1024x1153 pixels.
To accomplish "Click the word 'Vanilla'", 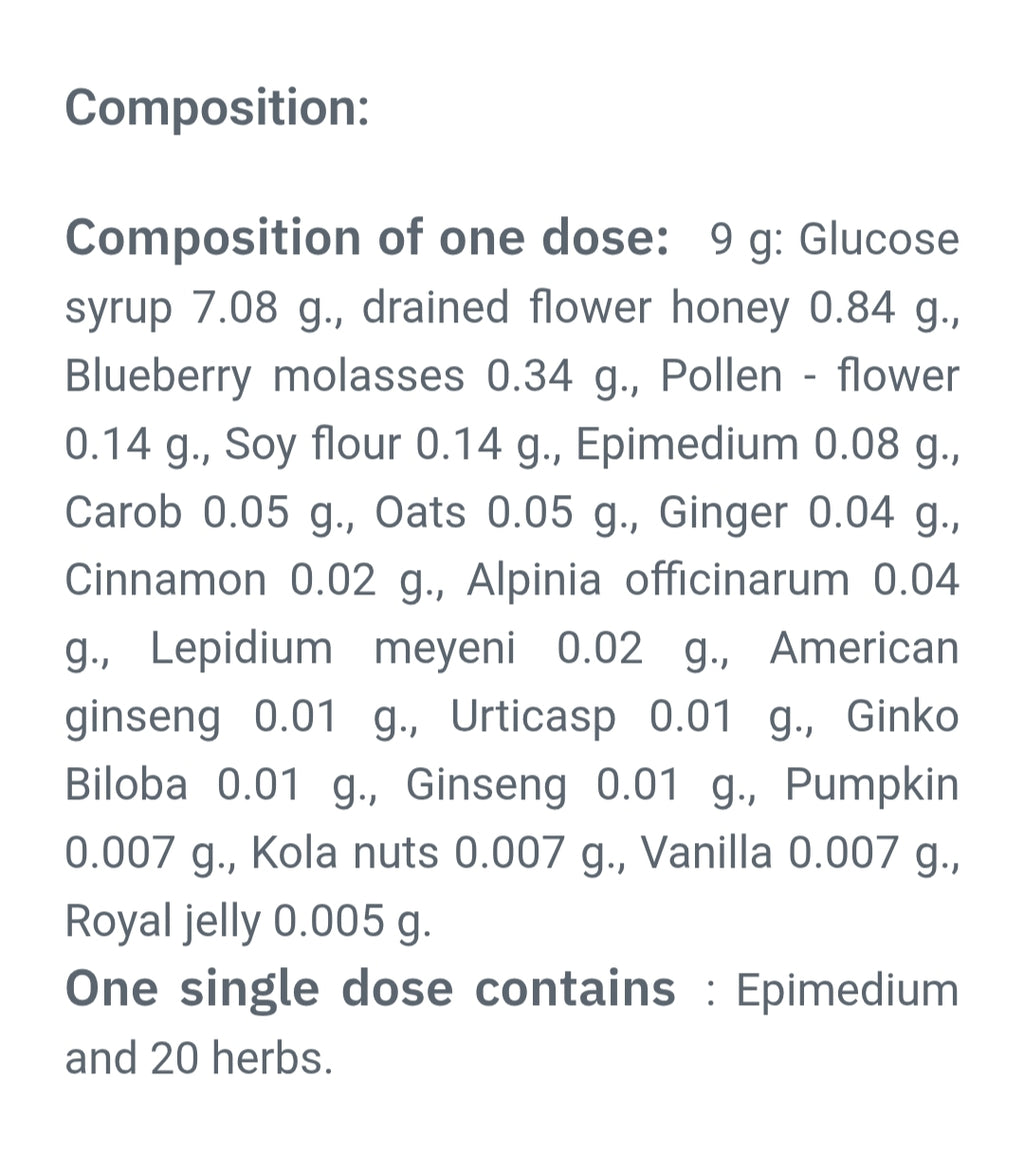I will point(707,853).
